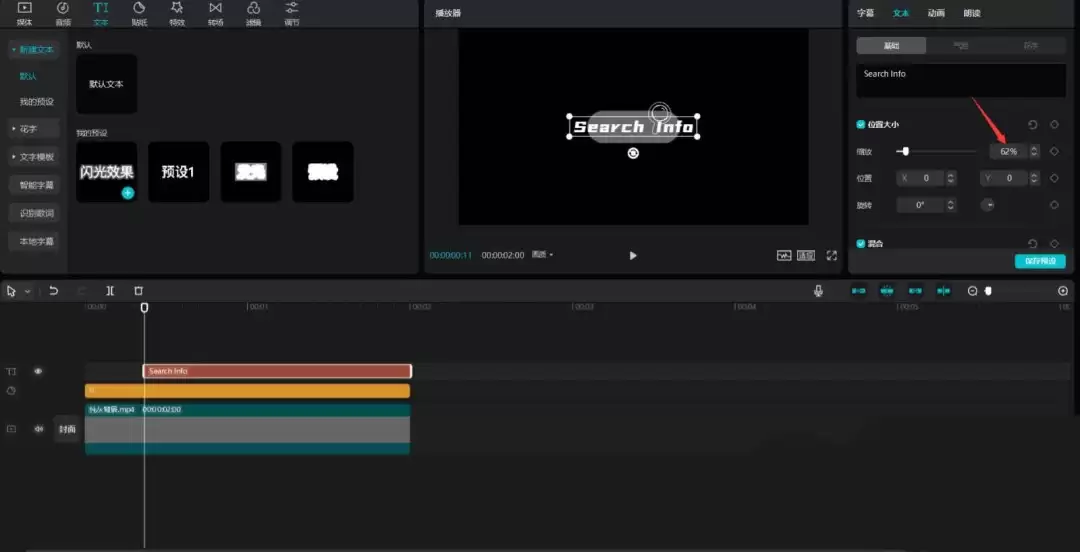Click the stepper arrows of the 62% scale field
The width and height of the screenshot is (1080, 552).
point(1034,152)
